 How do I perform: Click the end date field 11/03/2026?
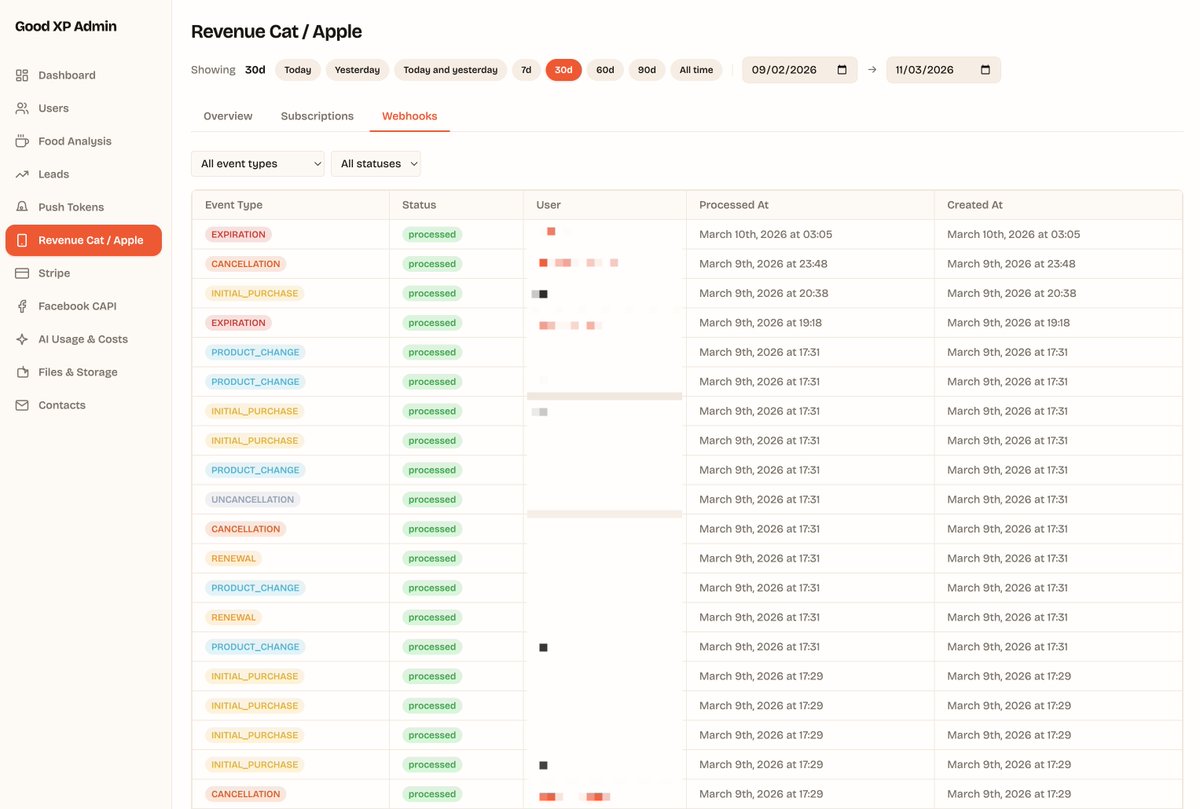click(943, 70)
